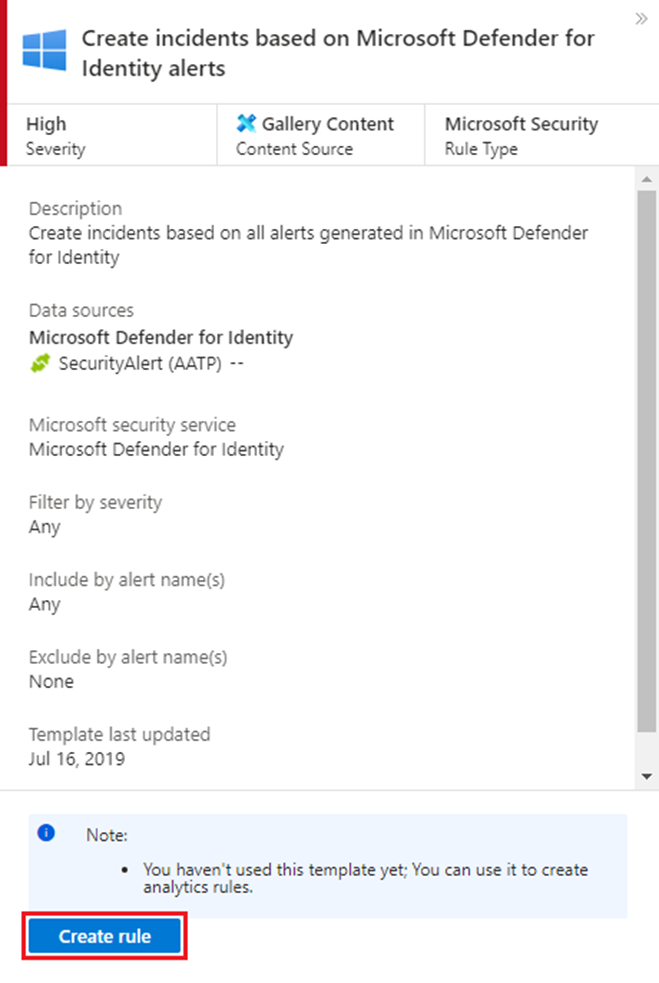
Task: Click the 'Jul 16, 2019' date
Action: coord(76,759)
